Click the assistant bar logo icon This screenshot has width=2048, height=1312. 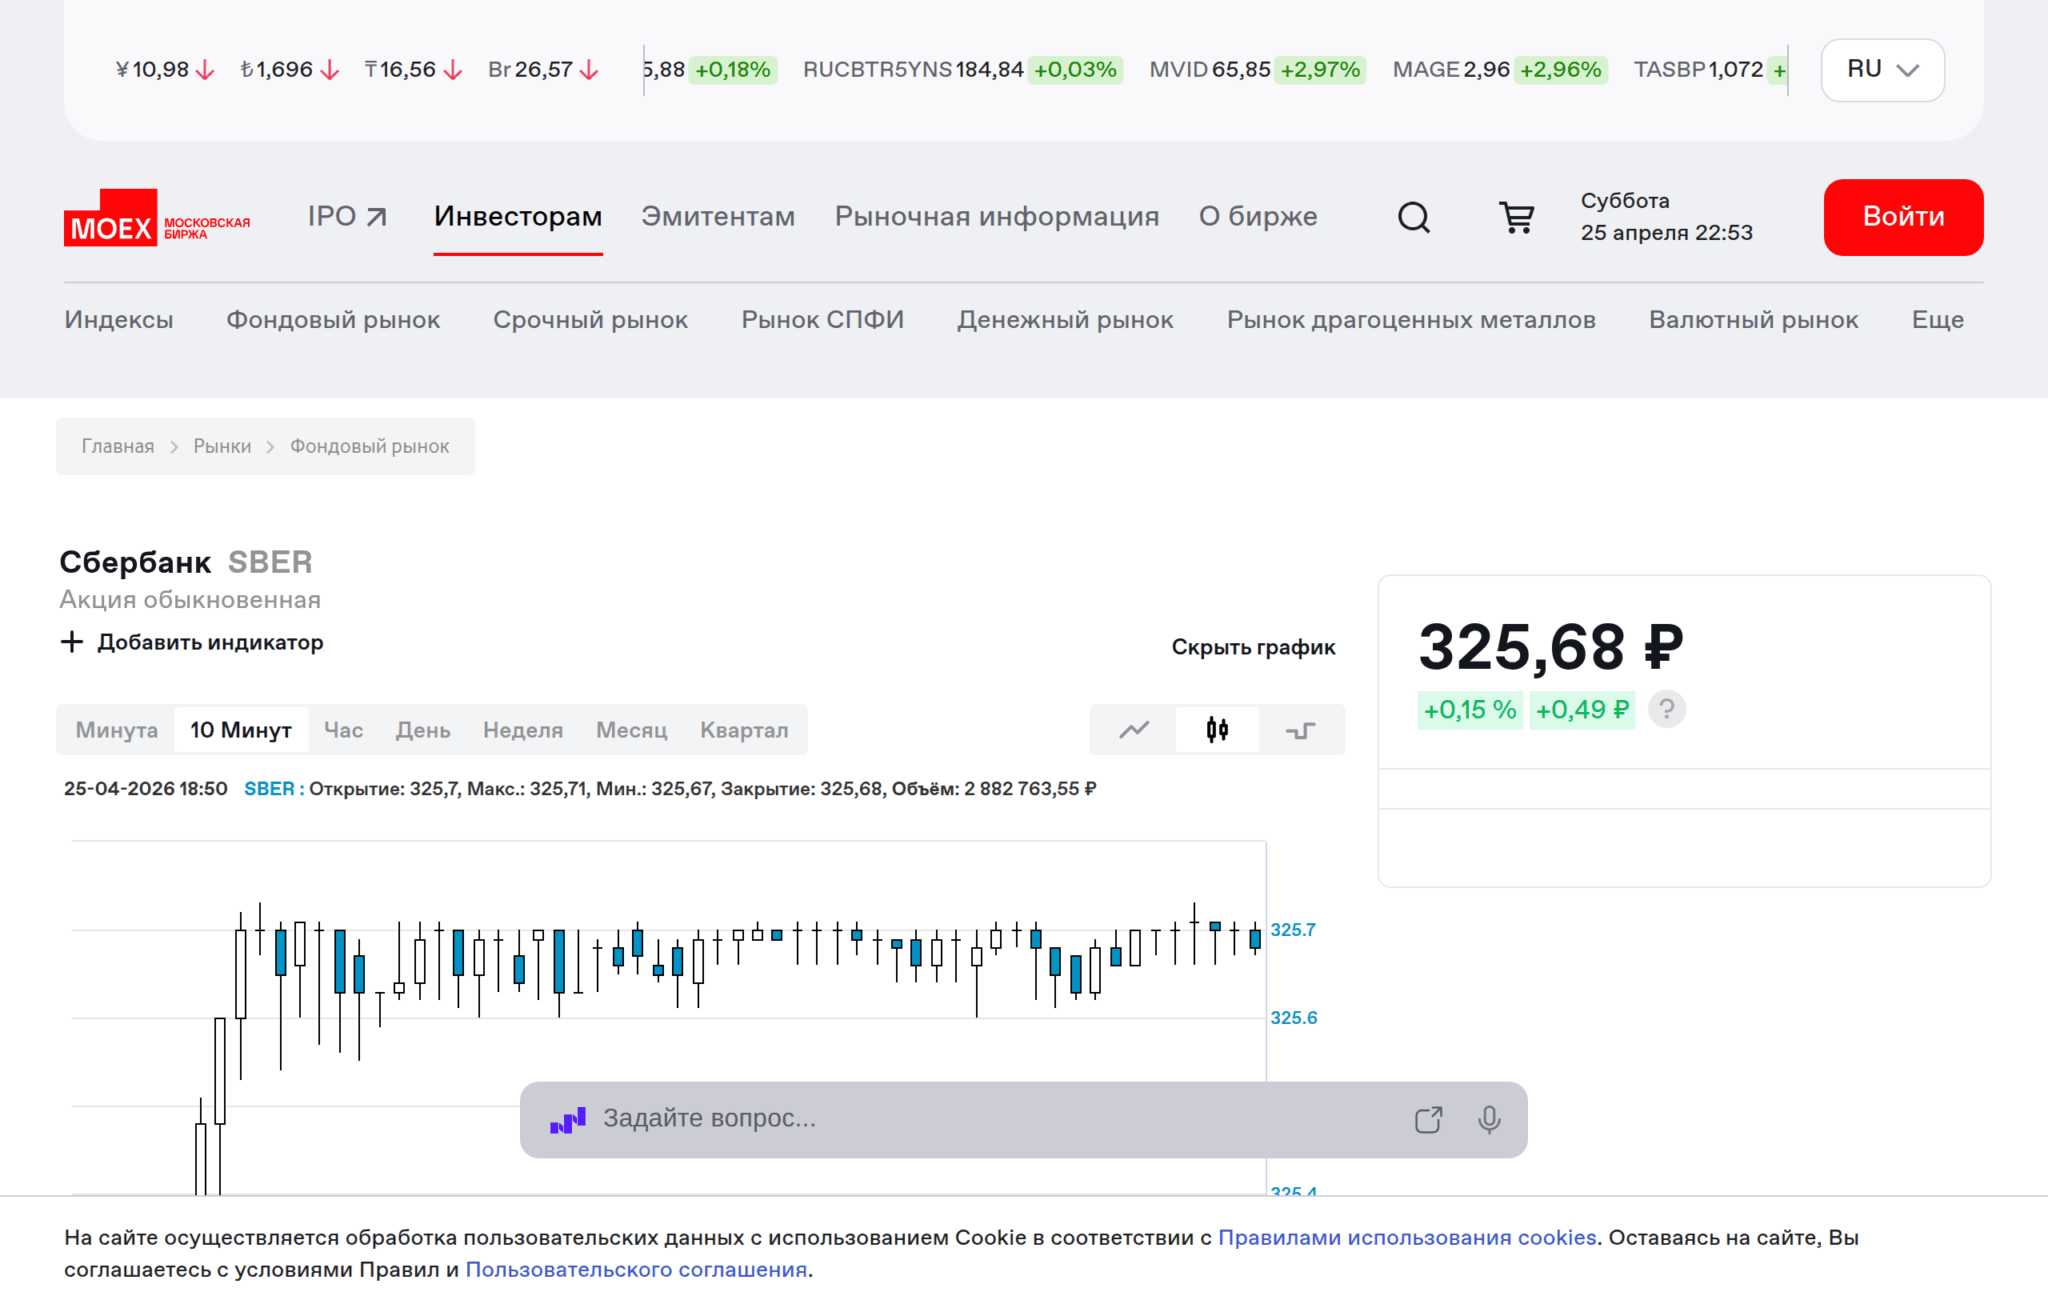pos(568,1120)
